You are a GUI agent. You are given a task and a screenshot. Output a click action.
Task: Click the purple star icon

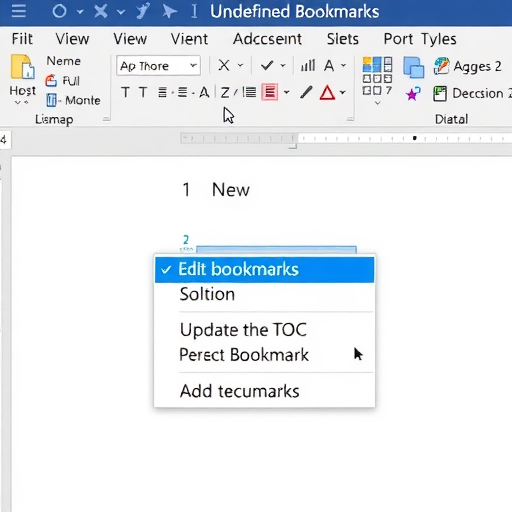pyautogui.click(x=413, y=93)
